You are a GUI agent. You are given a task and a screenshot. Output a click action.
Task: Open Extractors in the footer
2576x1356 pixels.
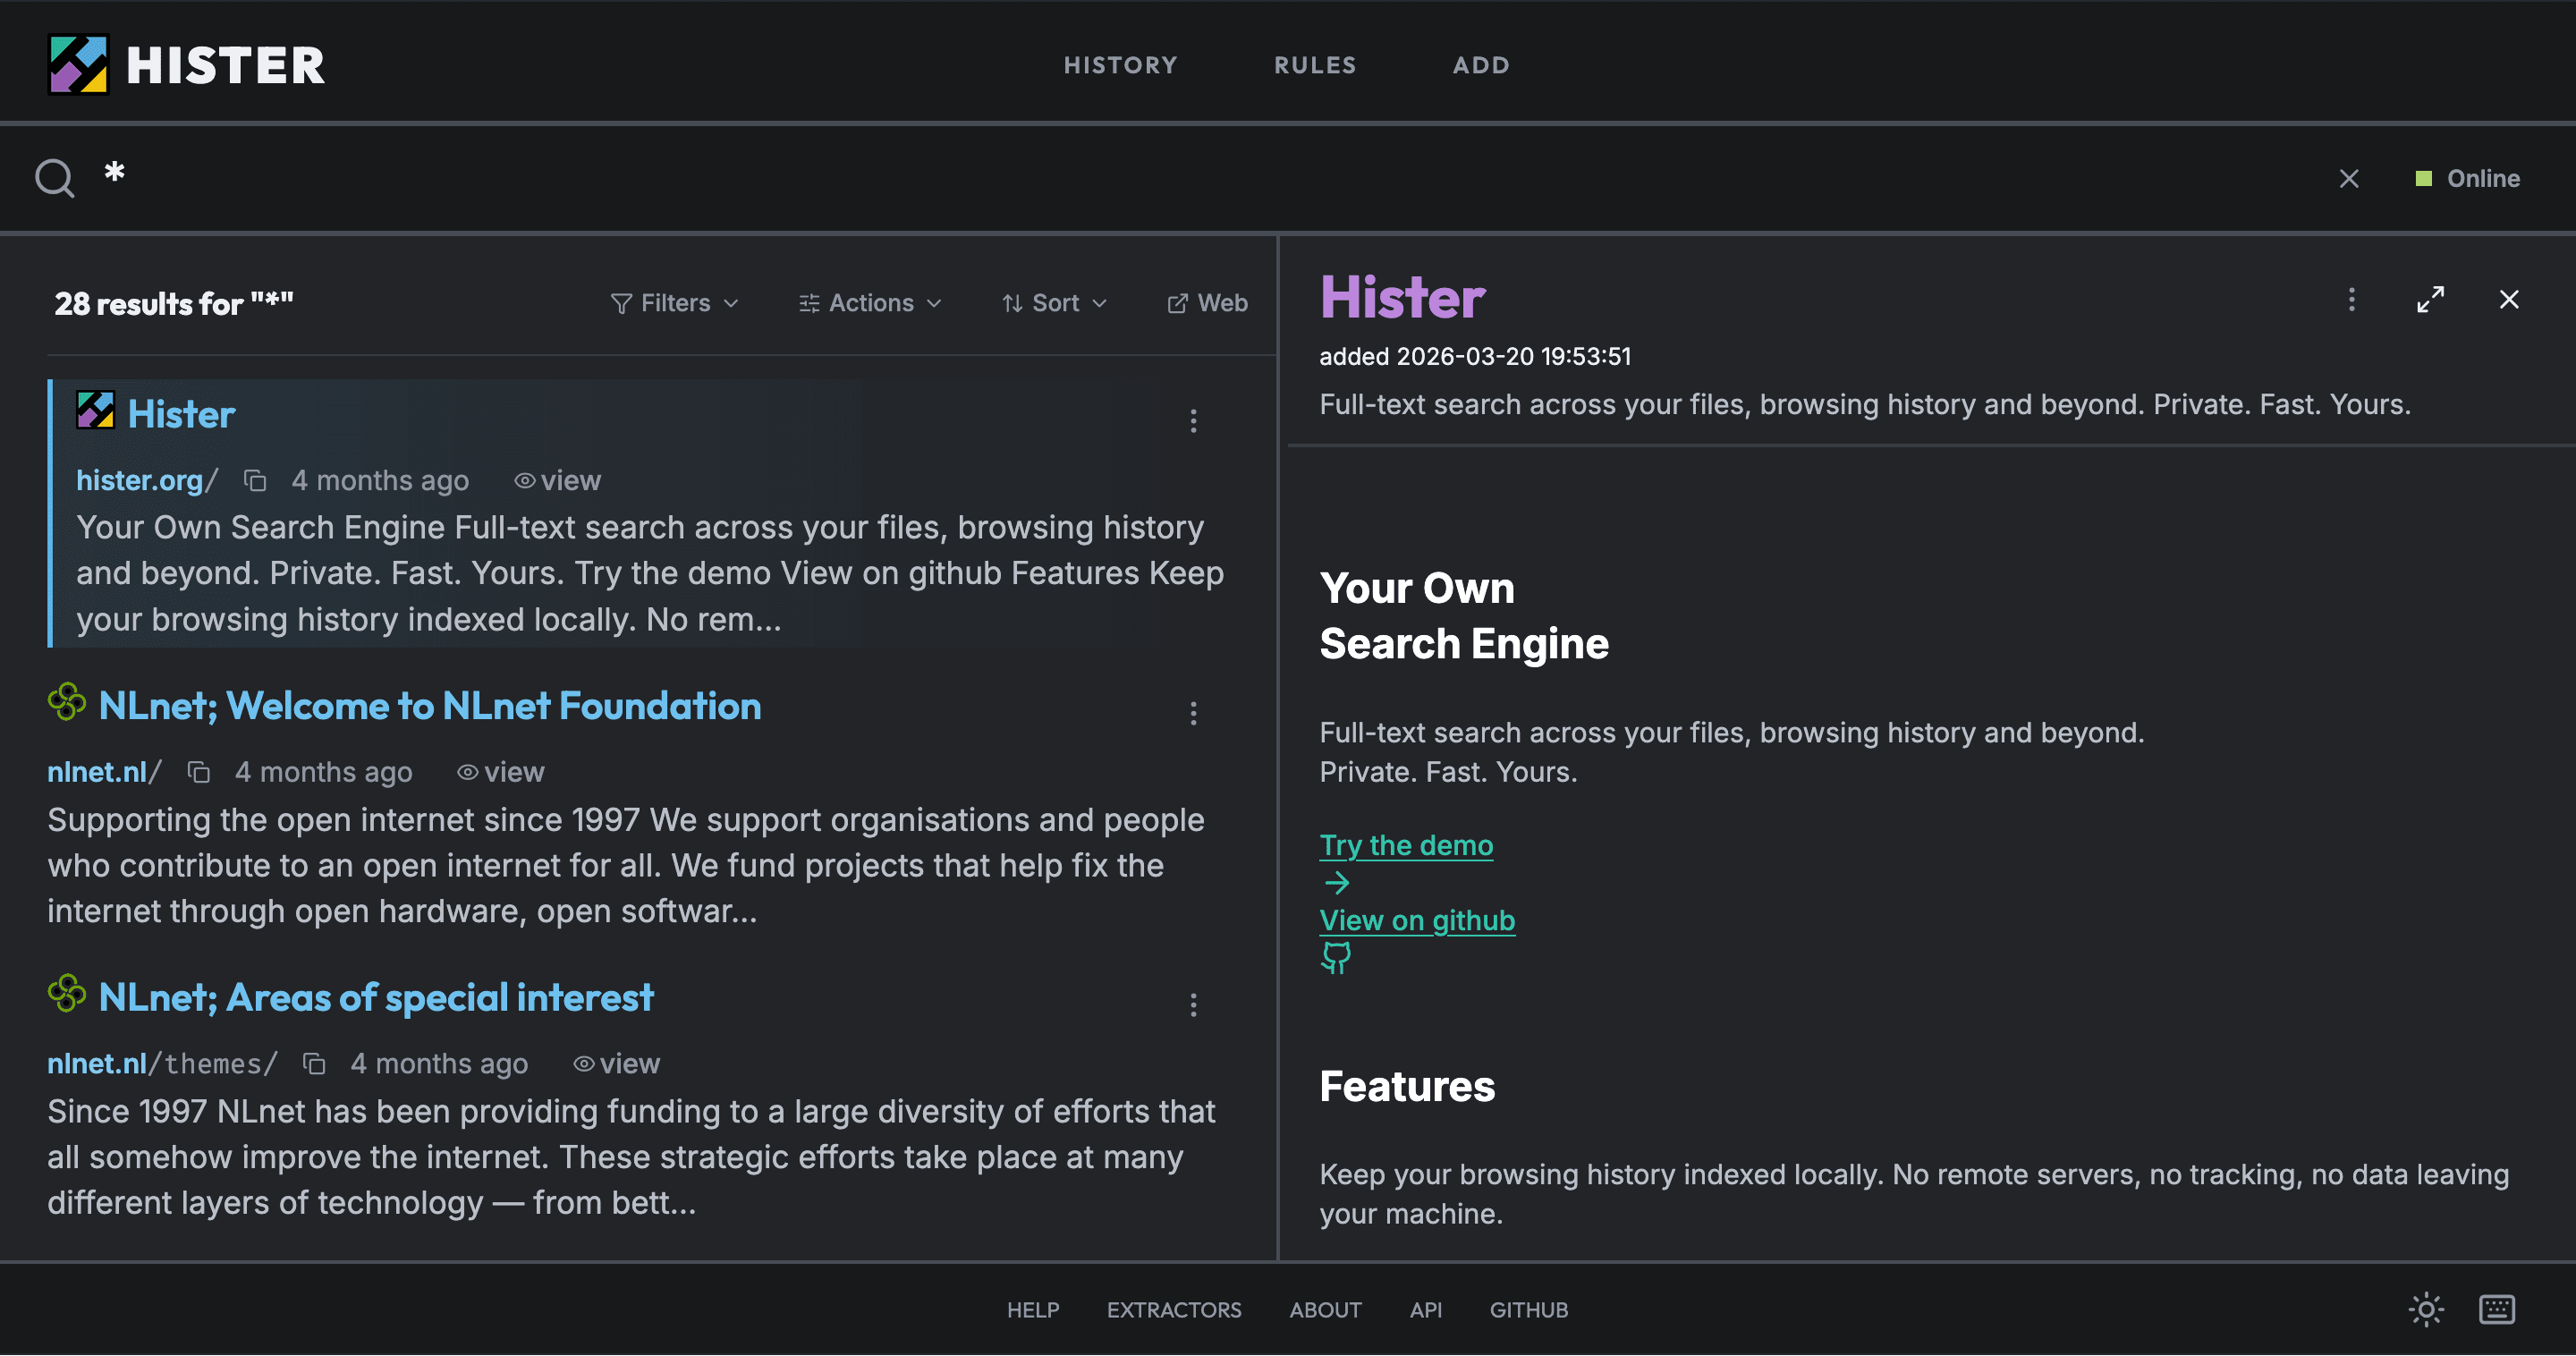click(x=1174, y=1310)
